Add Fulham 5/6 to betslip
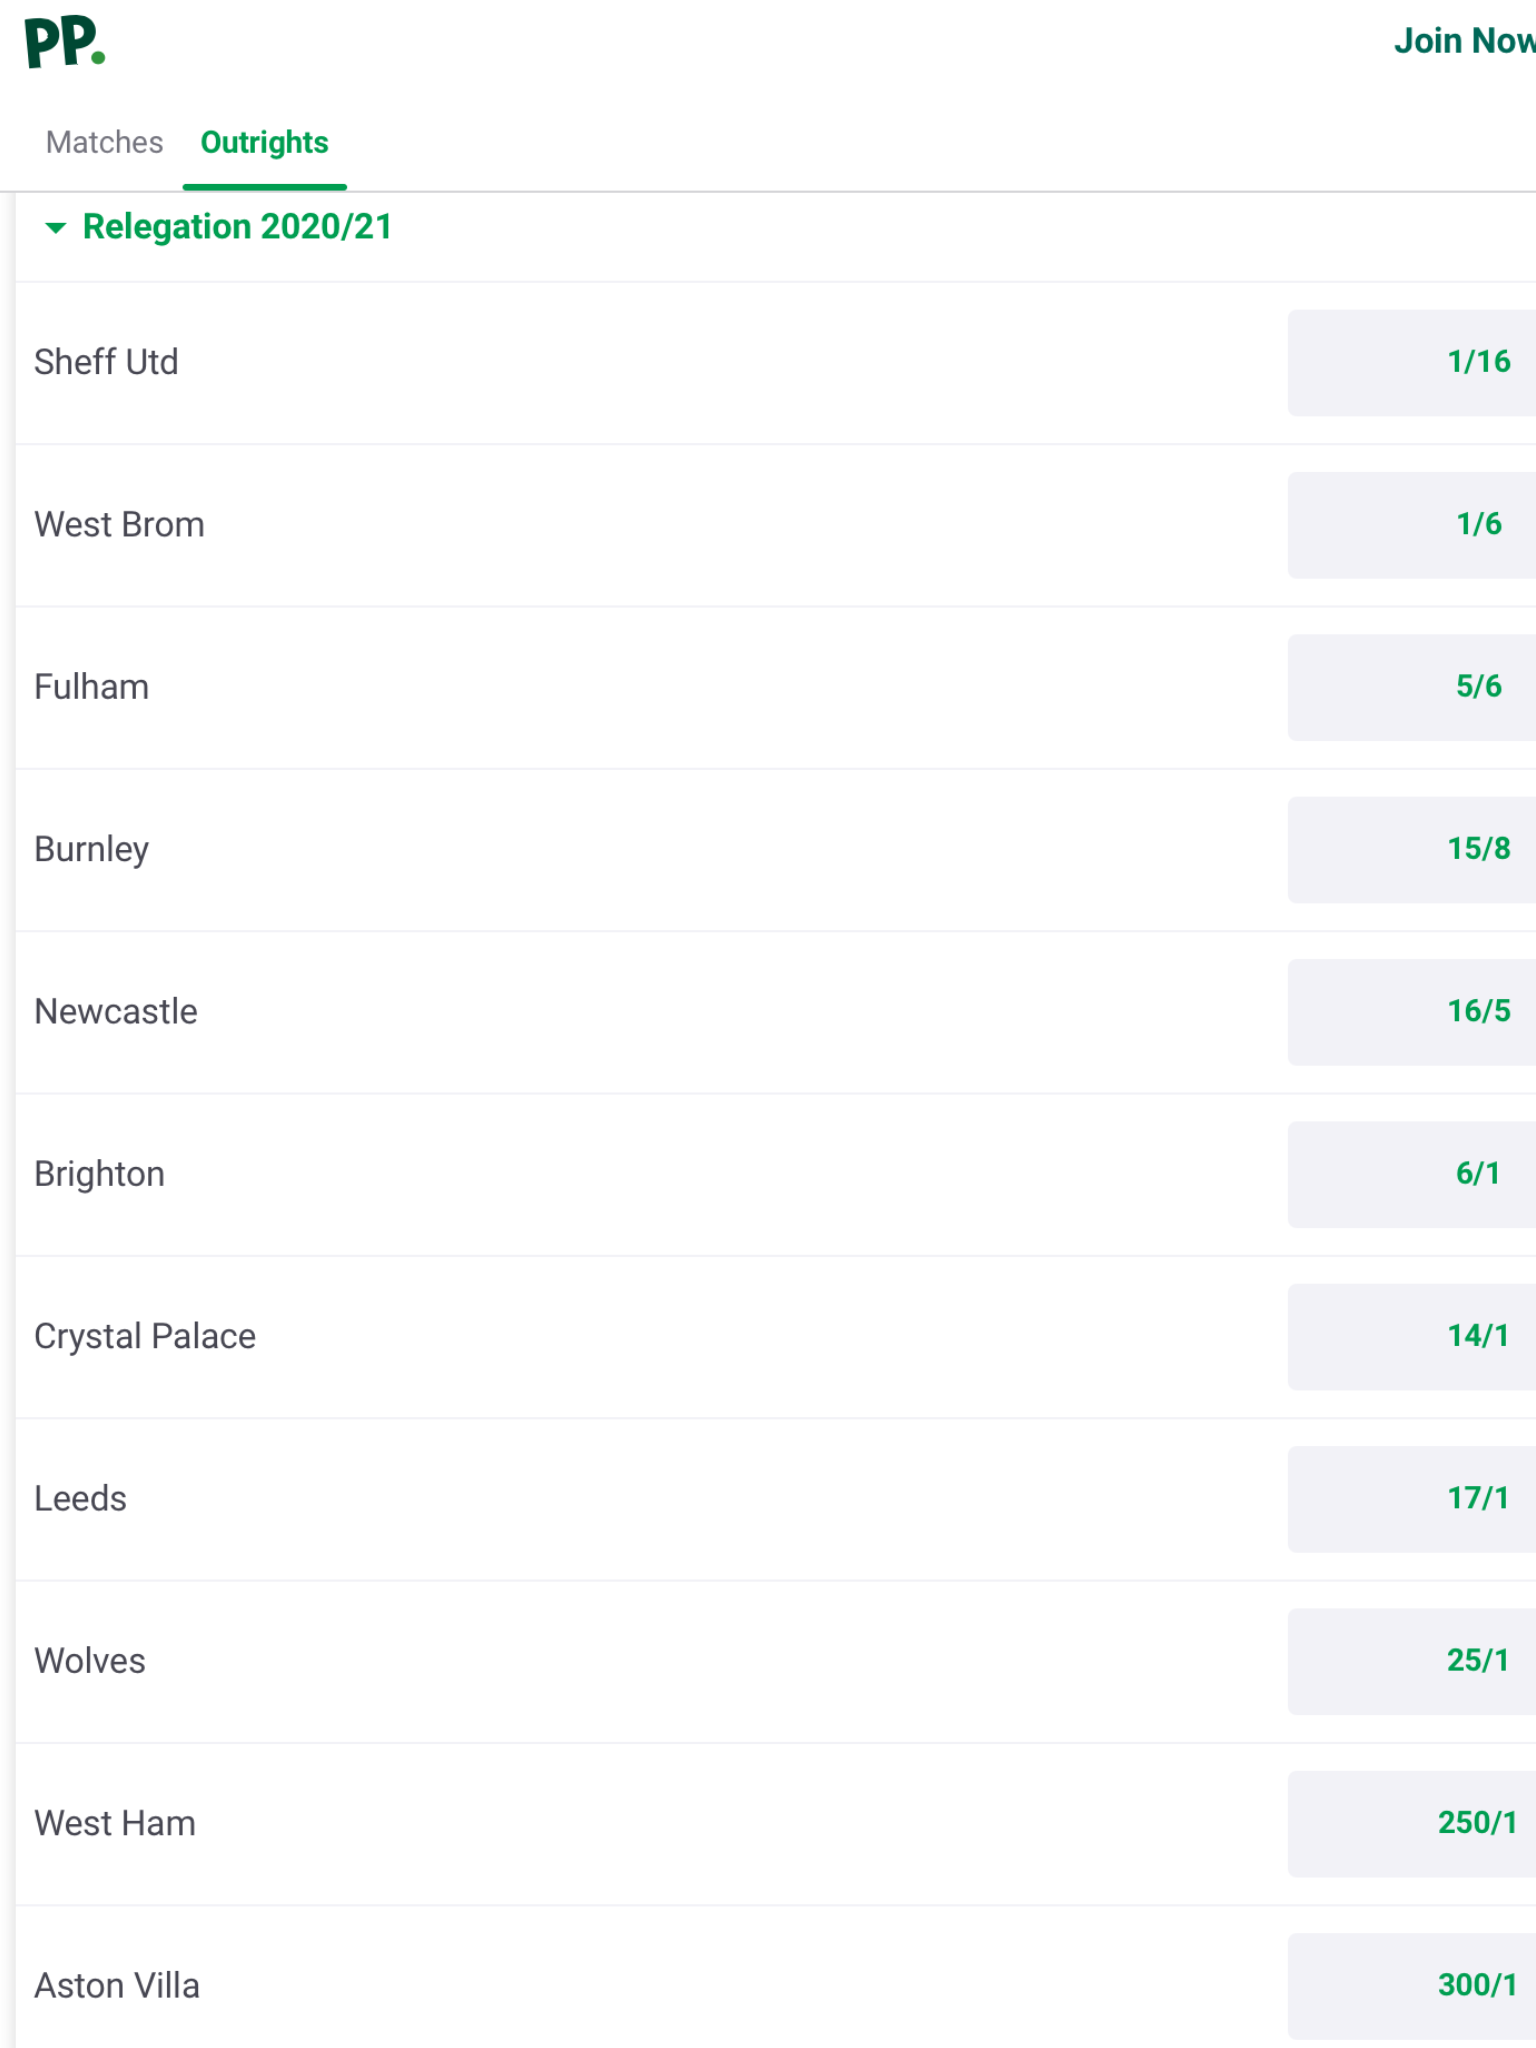Viewport: 1536px width, 2048px height. [1412, 687]
